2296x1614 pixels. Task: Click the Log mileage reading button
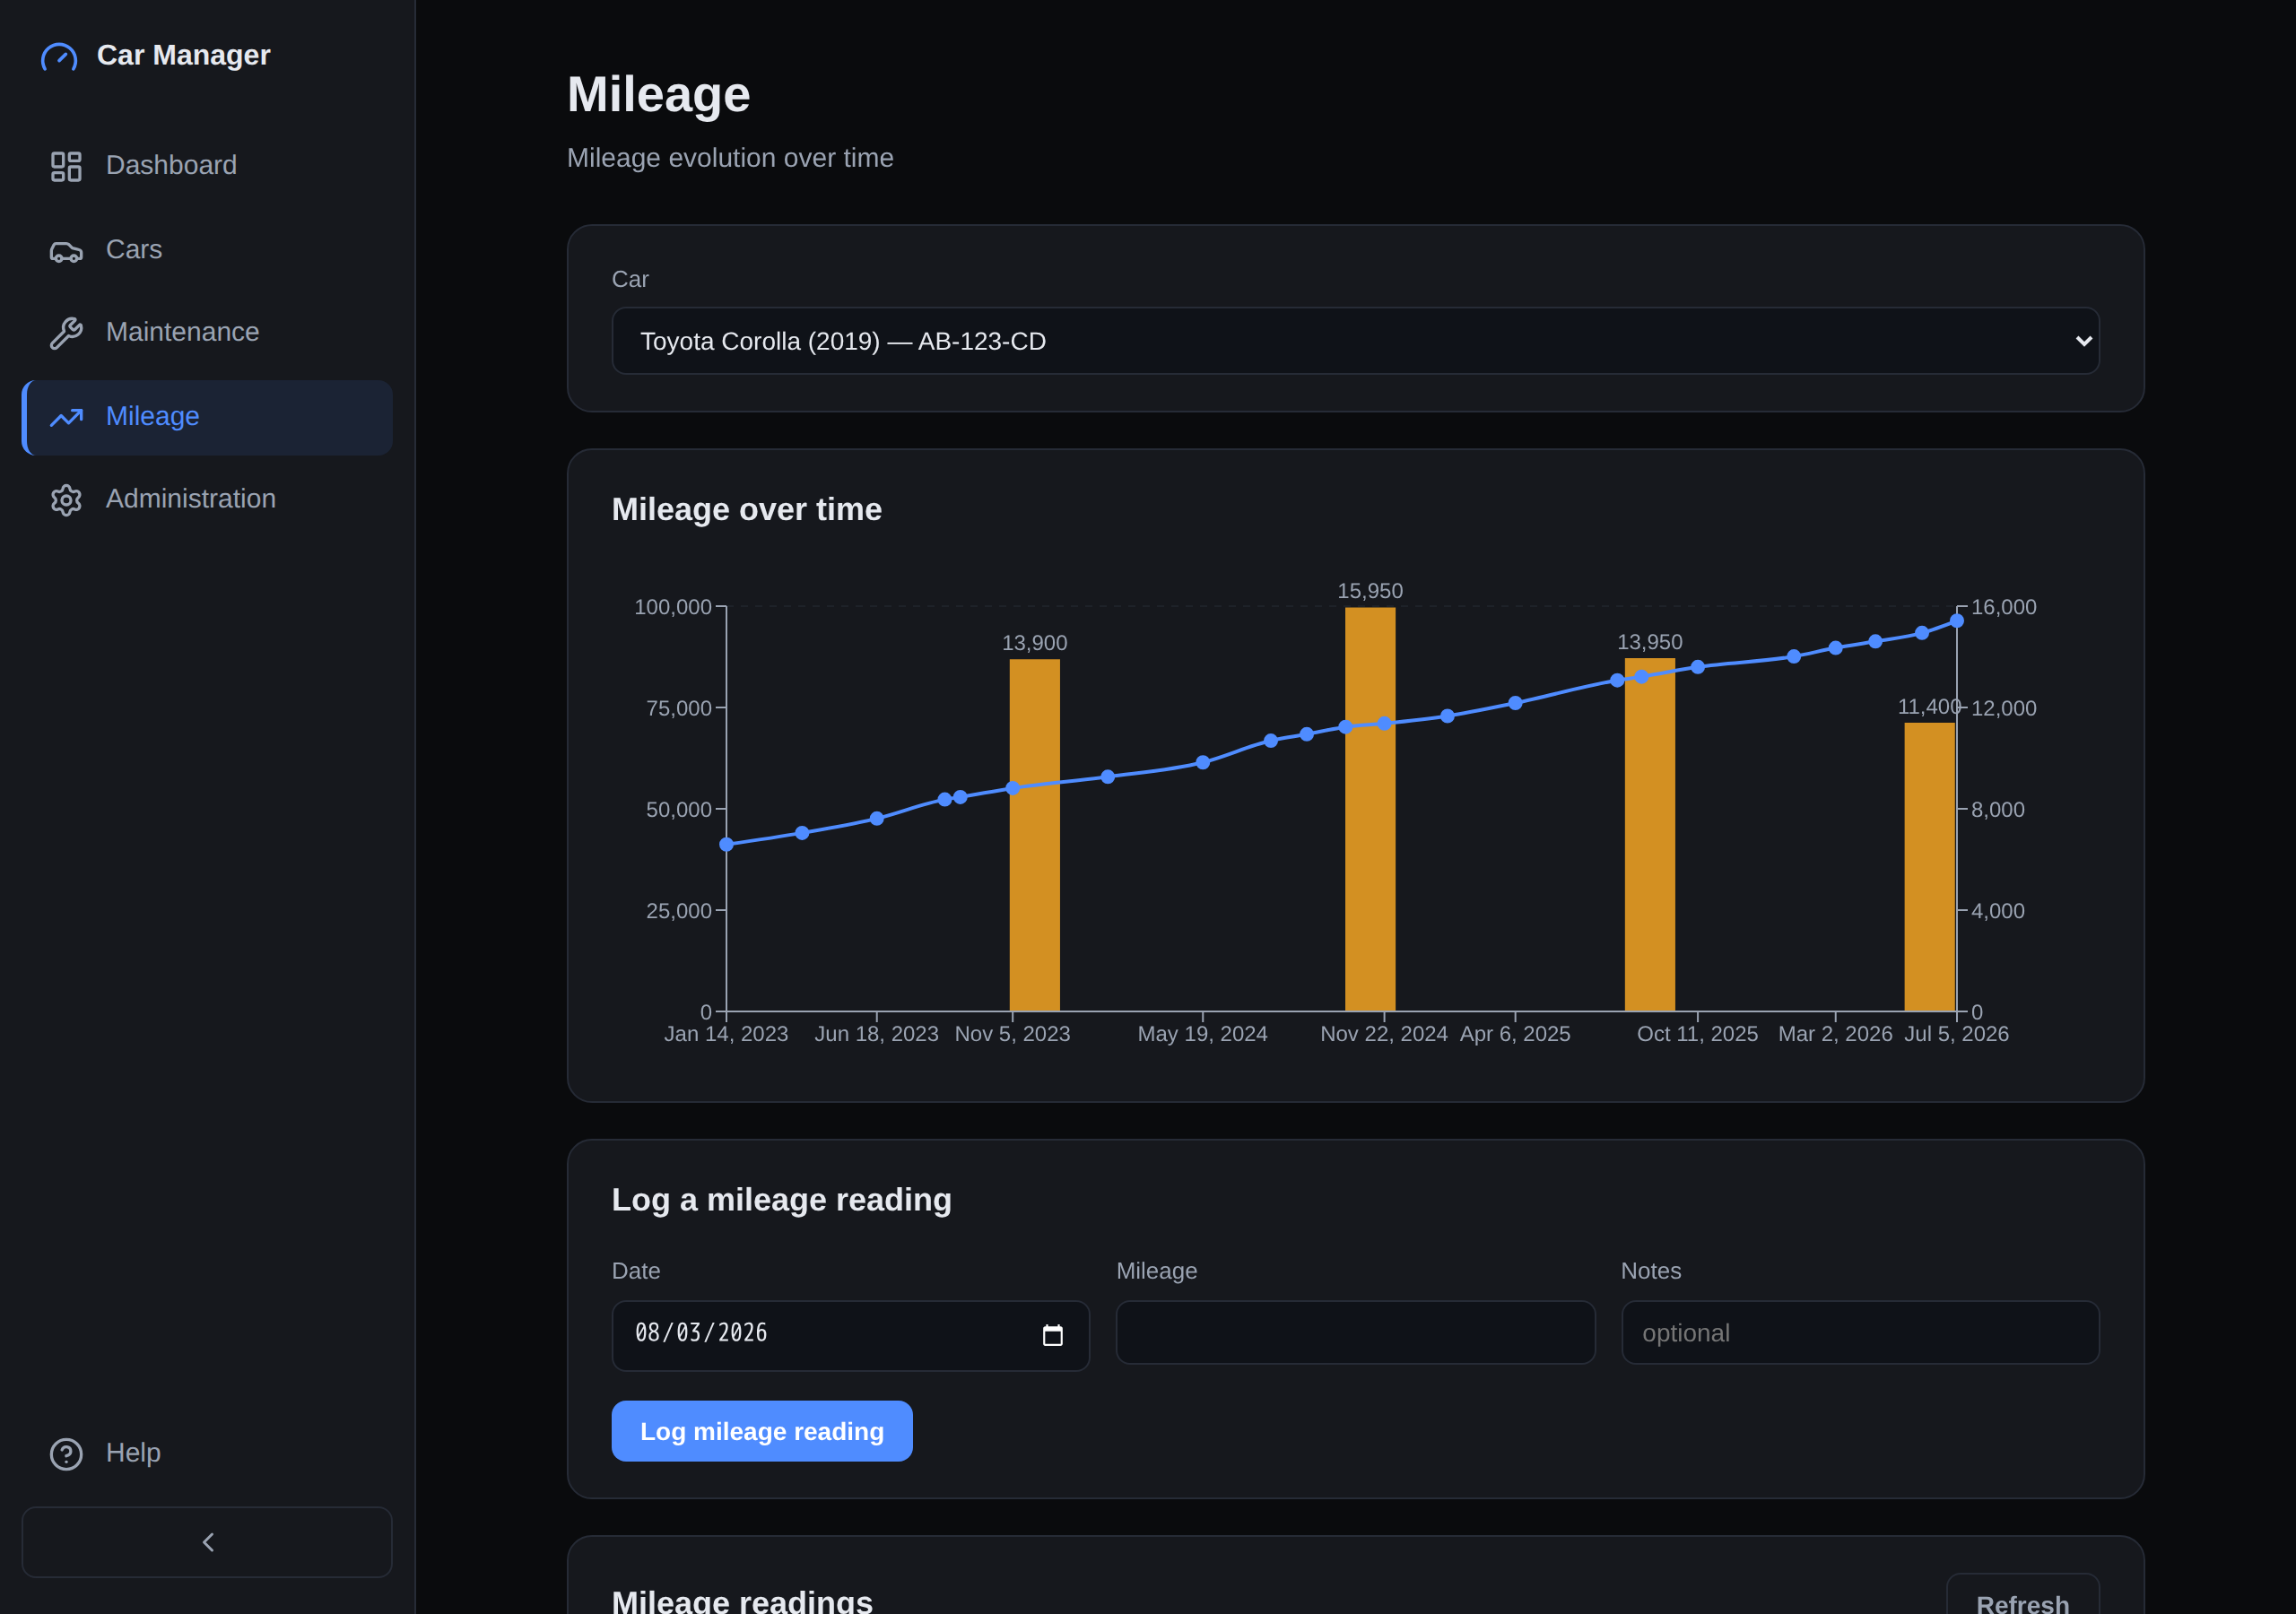pyautogui.click(x=762, y=1431)
